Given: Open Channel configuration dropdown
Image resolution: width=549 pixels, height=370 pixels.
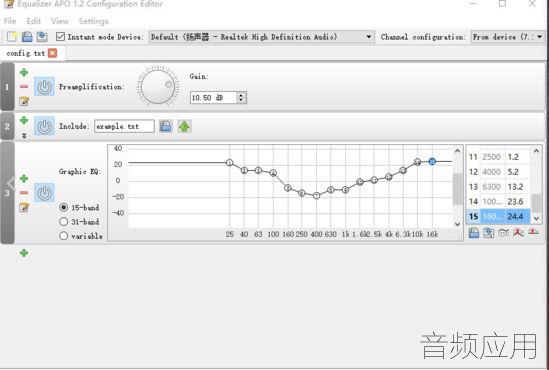Looking at the screenshot, I should 508,37.
